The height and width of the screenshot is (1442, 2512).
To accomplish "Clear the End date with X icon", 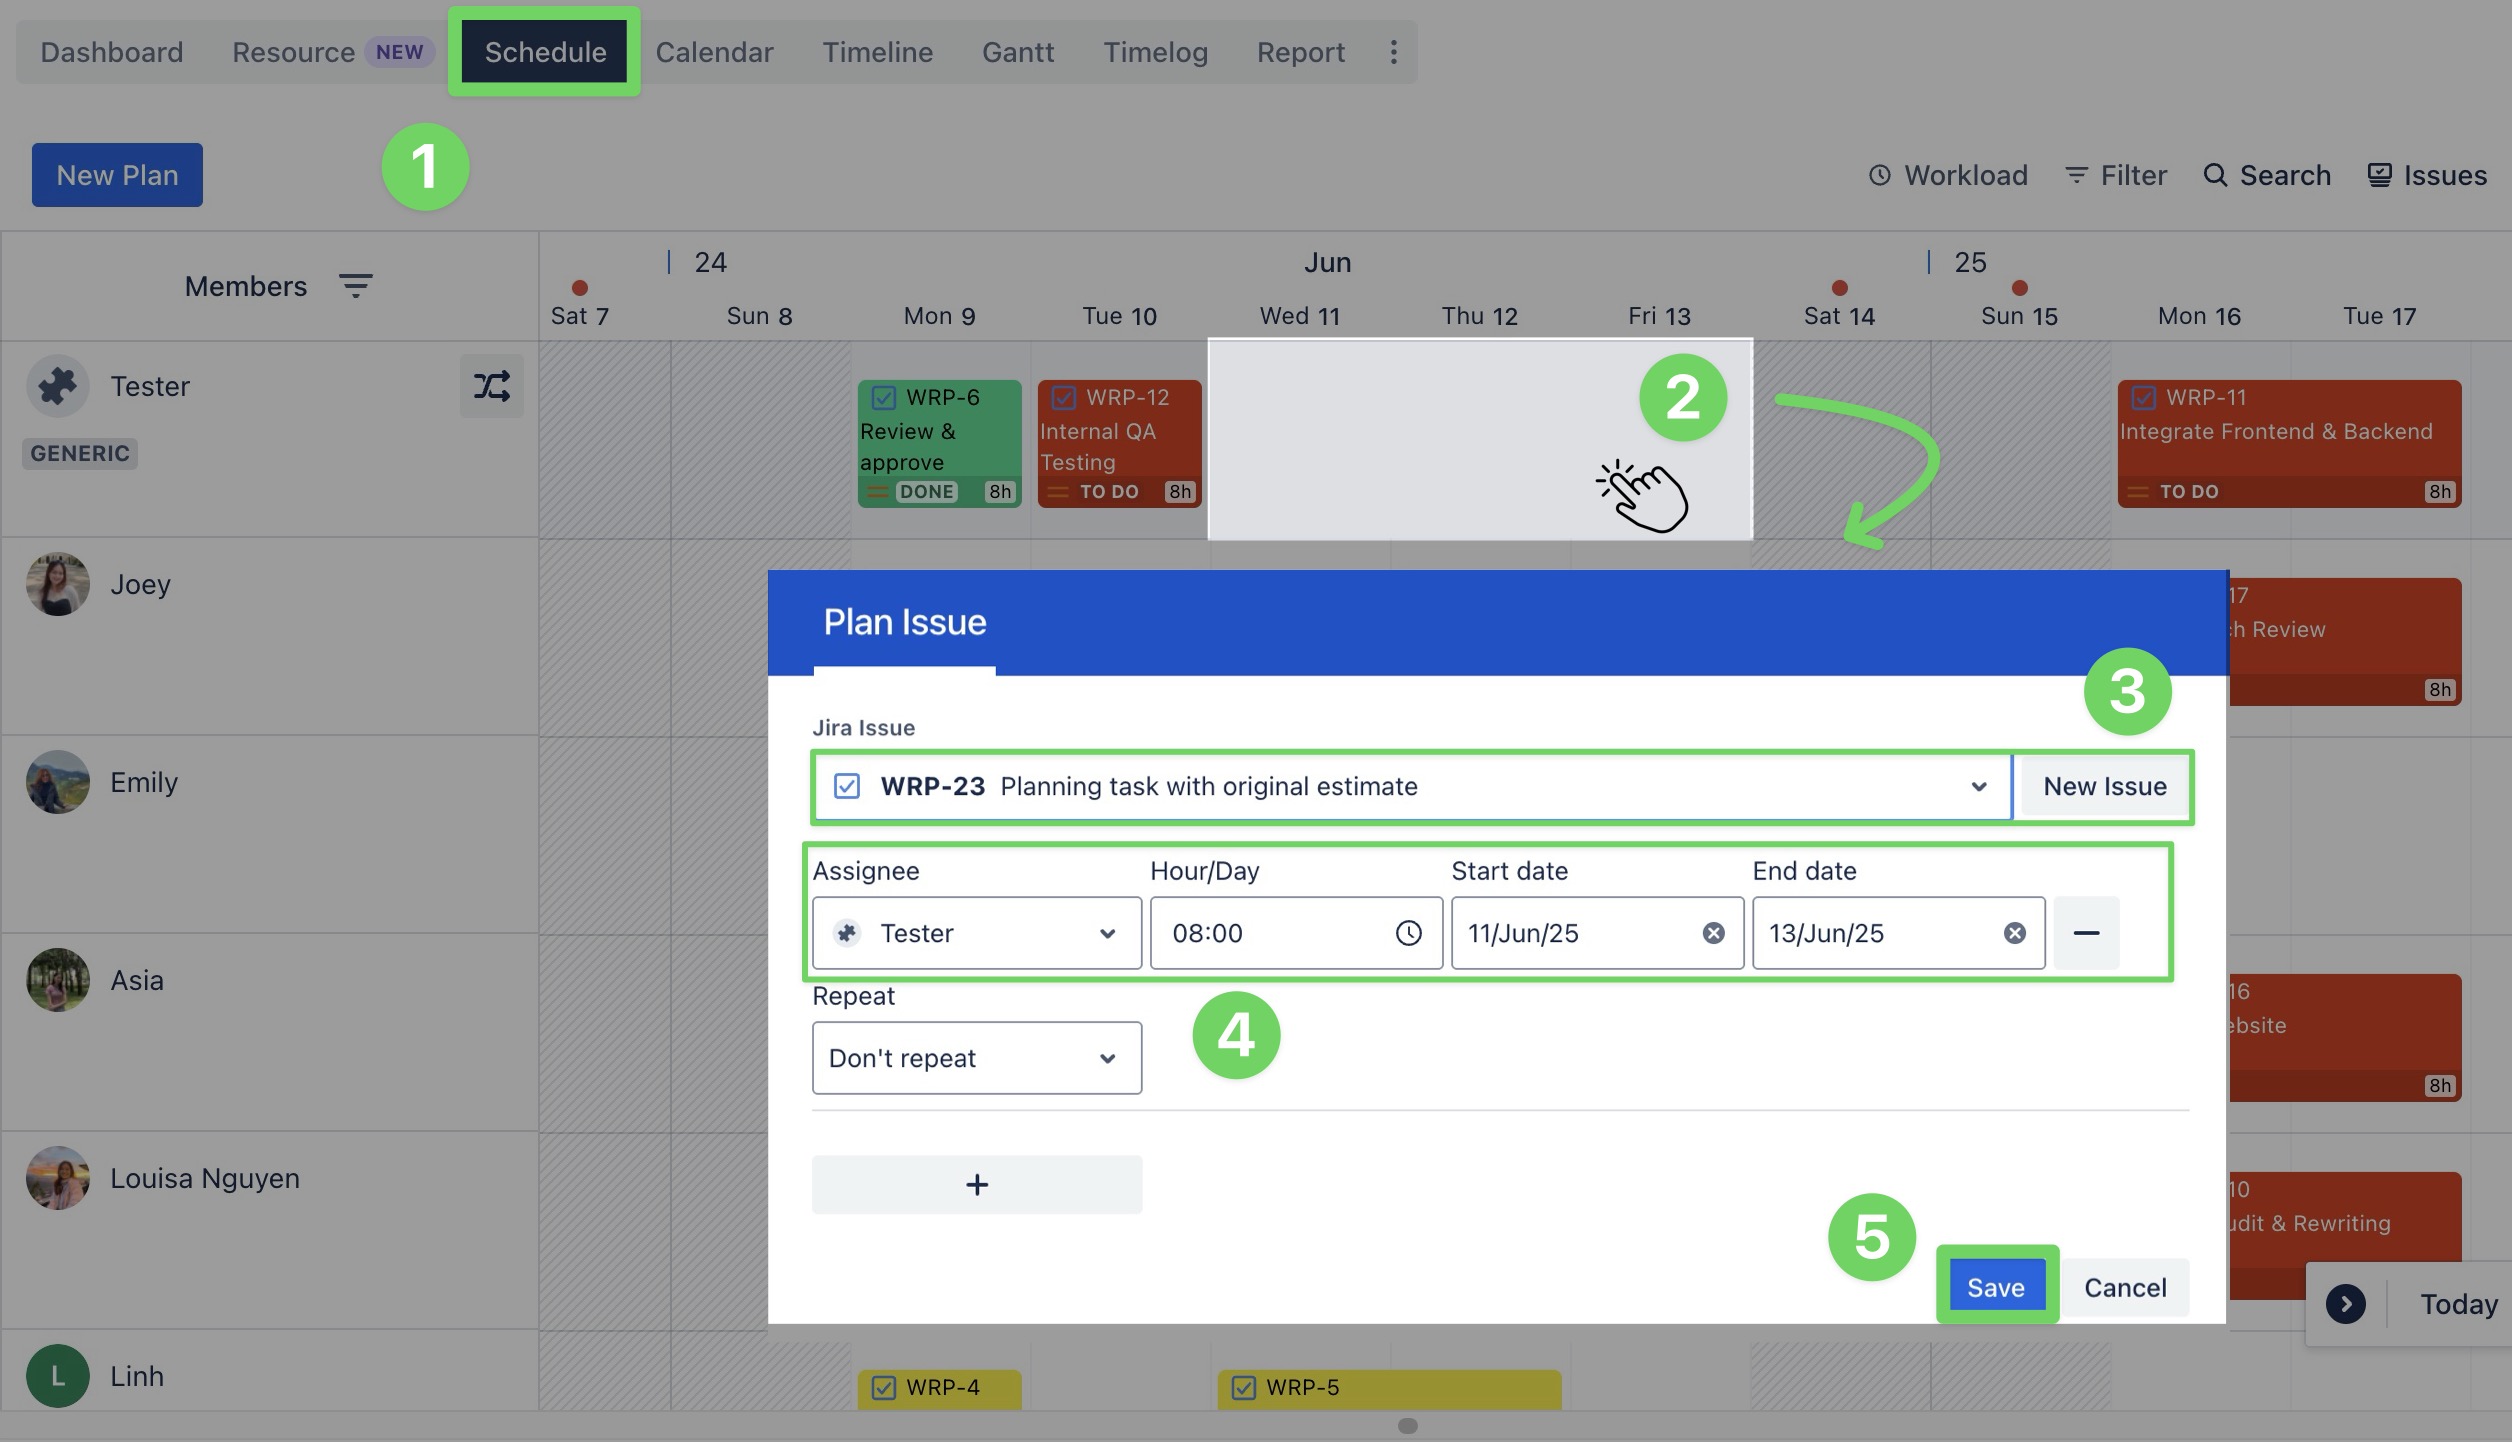I will coord(2014,933).
